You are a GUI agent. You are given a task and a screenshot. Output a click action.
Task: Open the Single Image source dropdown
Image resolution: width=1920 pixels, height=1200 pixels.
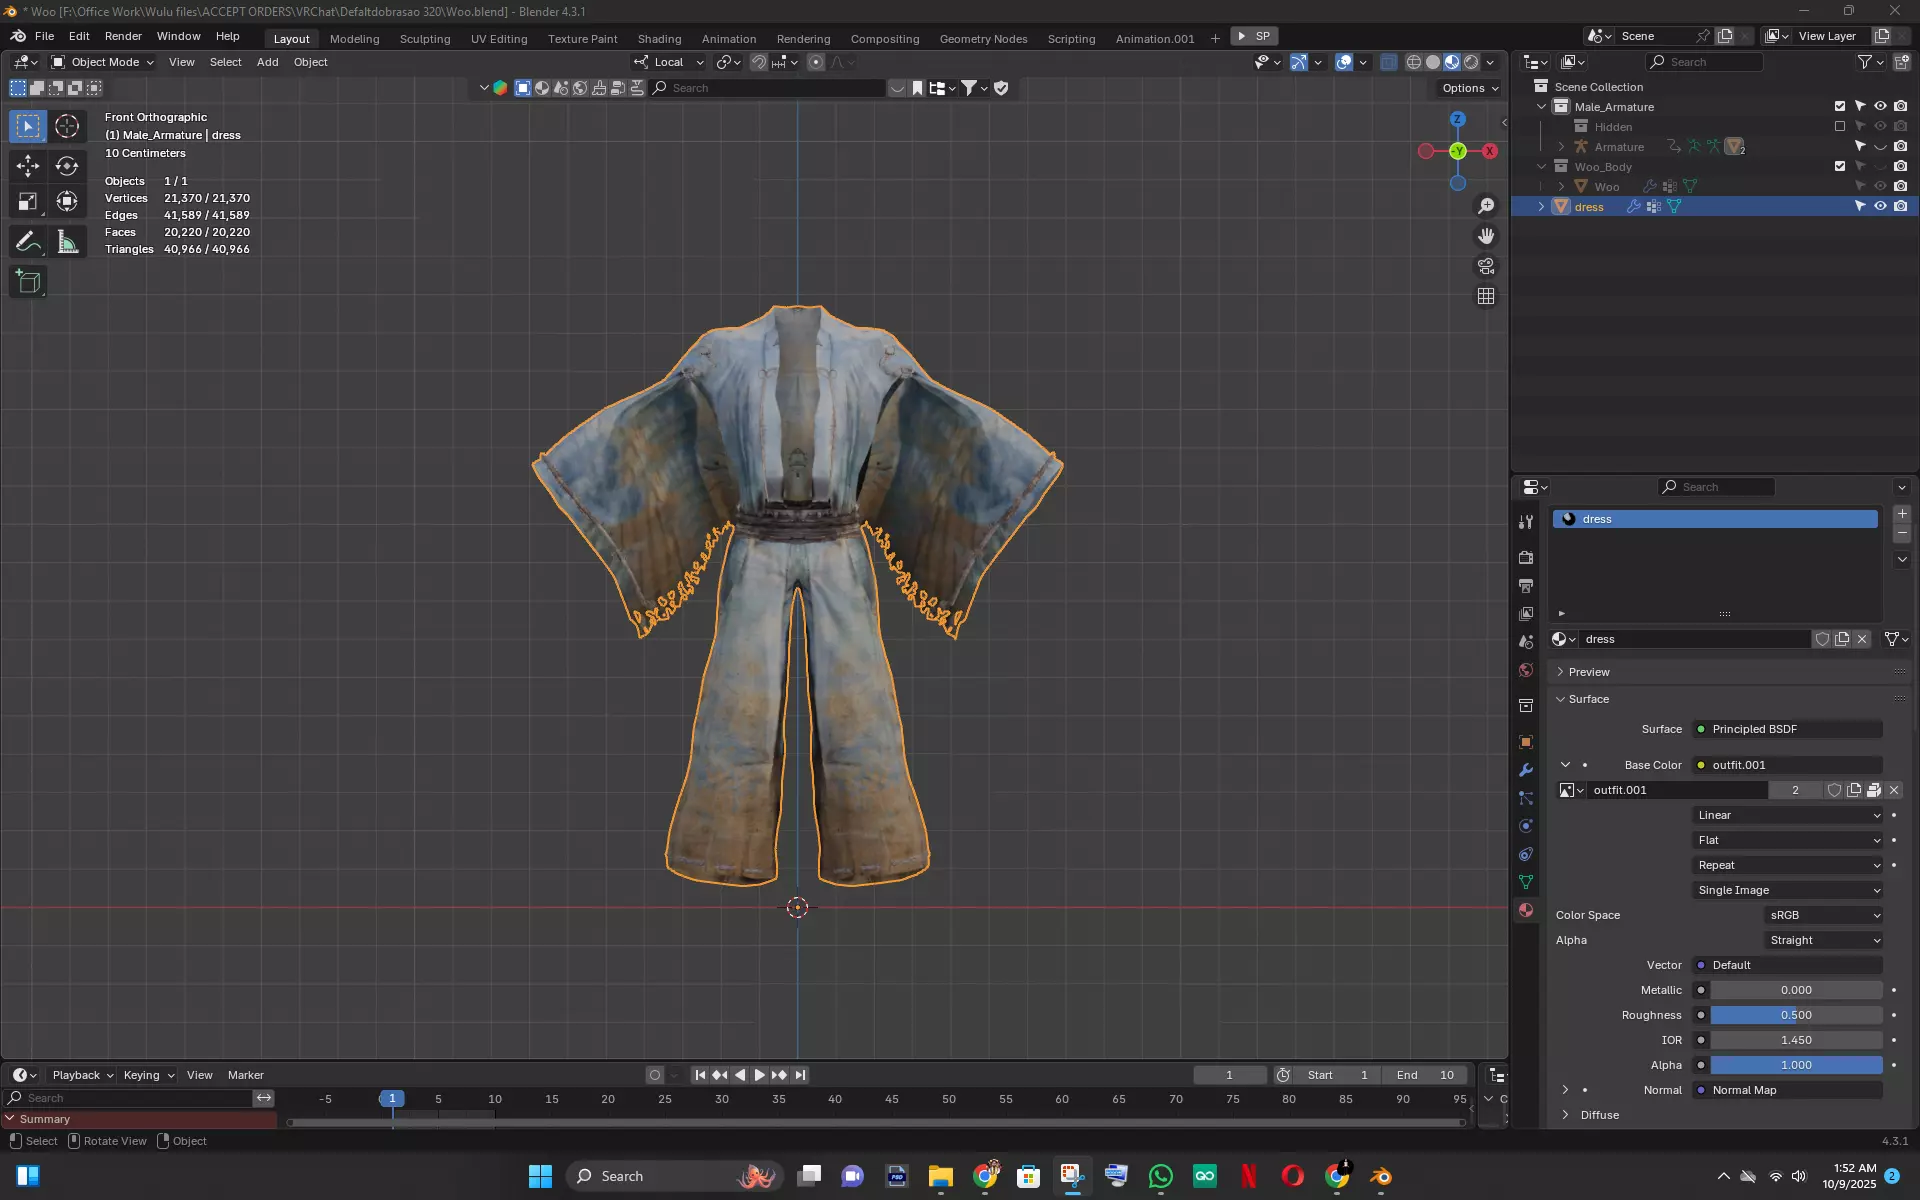click(x=1788, y=890)
